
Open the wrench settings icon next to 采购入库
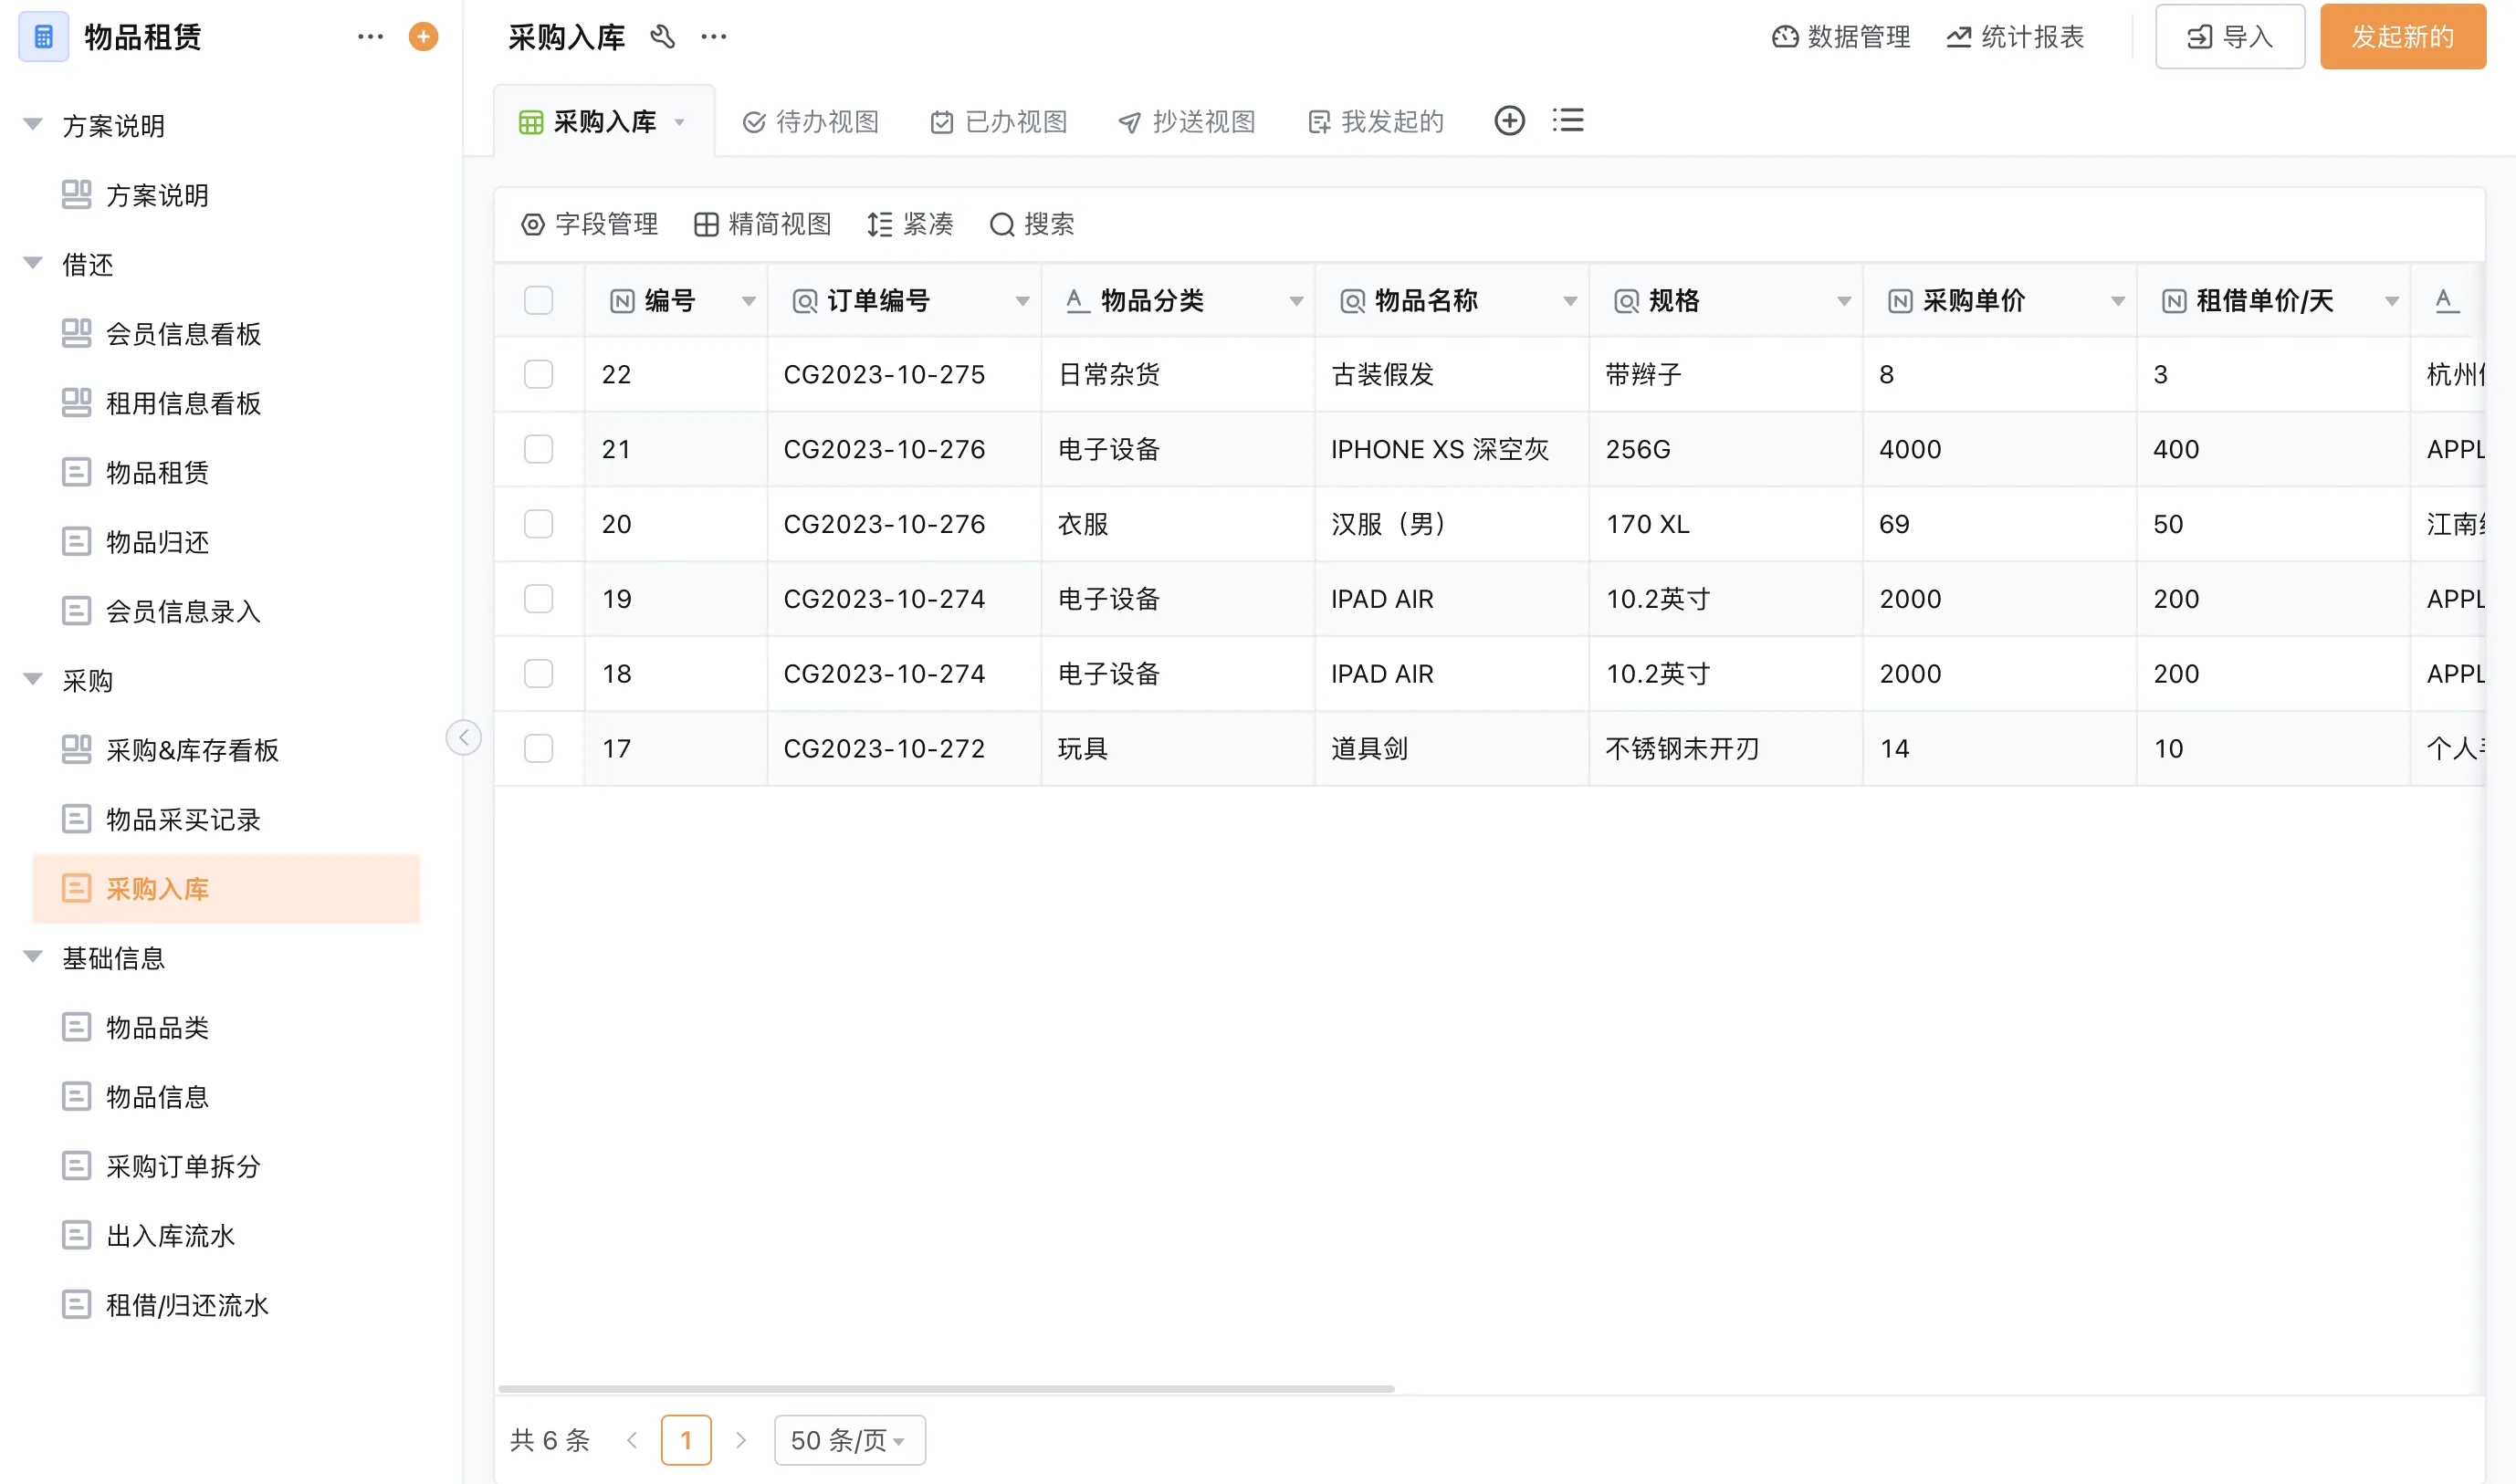(x=662, y=37)
